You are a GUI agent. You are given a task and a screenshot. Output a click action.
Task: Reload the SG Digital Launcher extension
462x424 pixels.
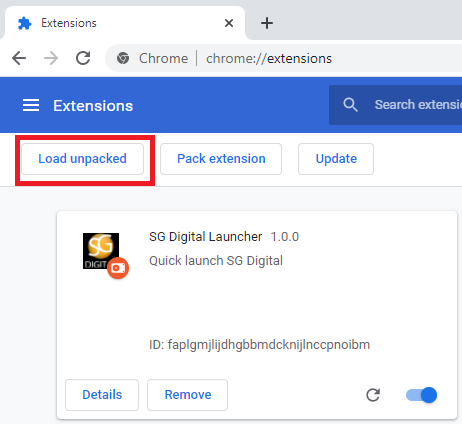tap(373, 395)
